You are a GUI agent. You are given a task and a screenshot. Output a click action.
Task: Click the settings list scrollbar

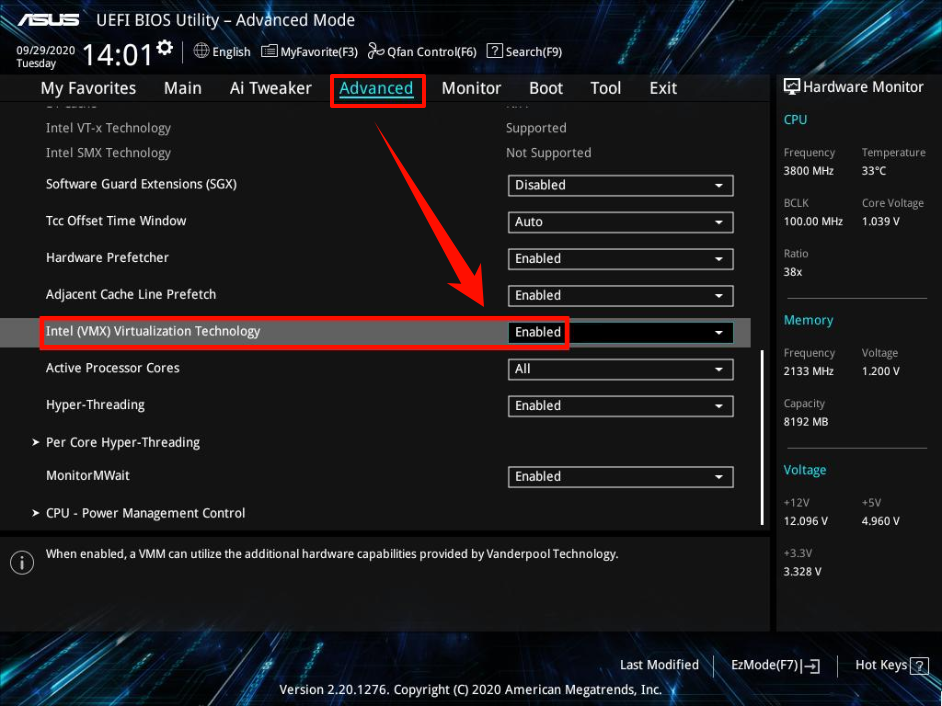pyautogui.click(x=762, y=437)
